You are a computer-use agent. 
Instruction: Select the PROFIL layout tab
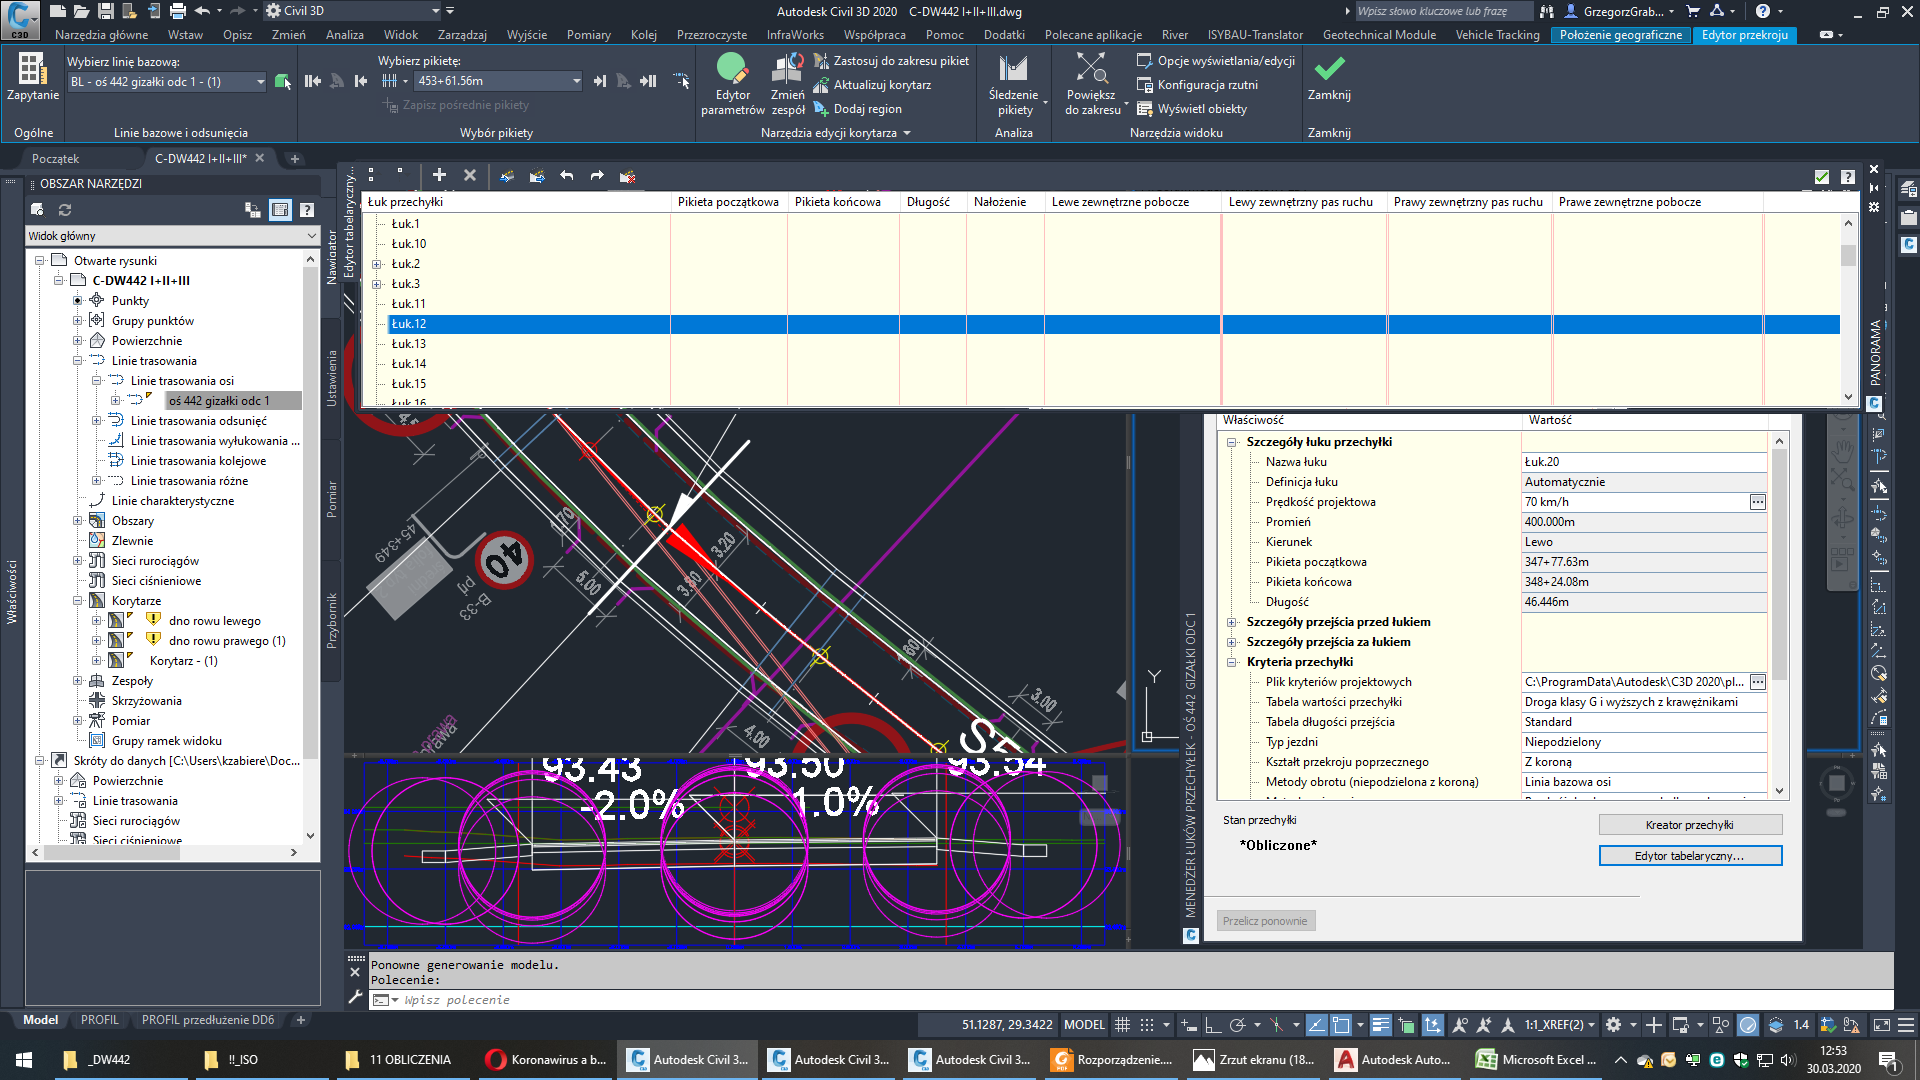(100, 1020)
